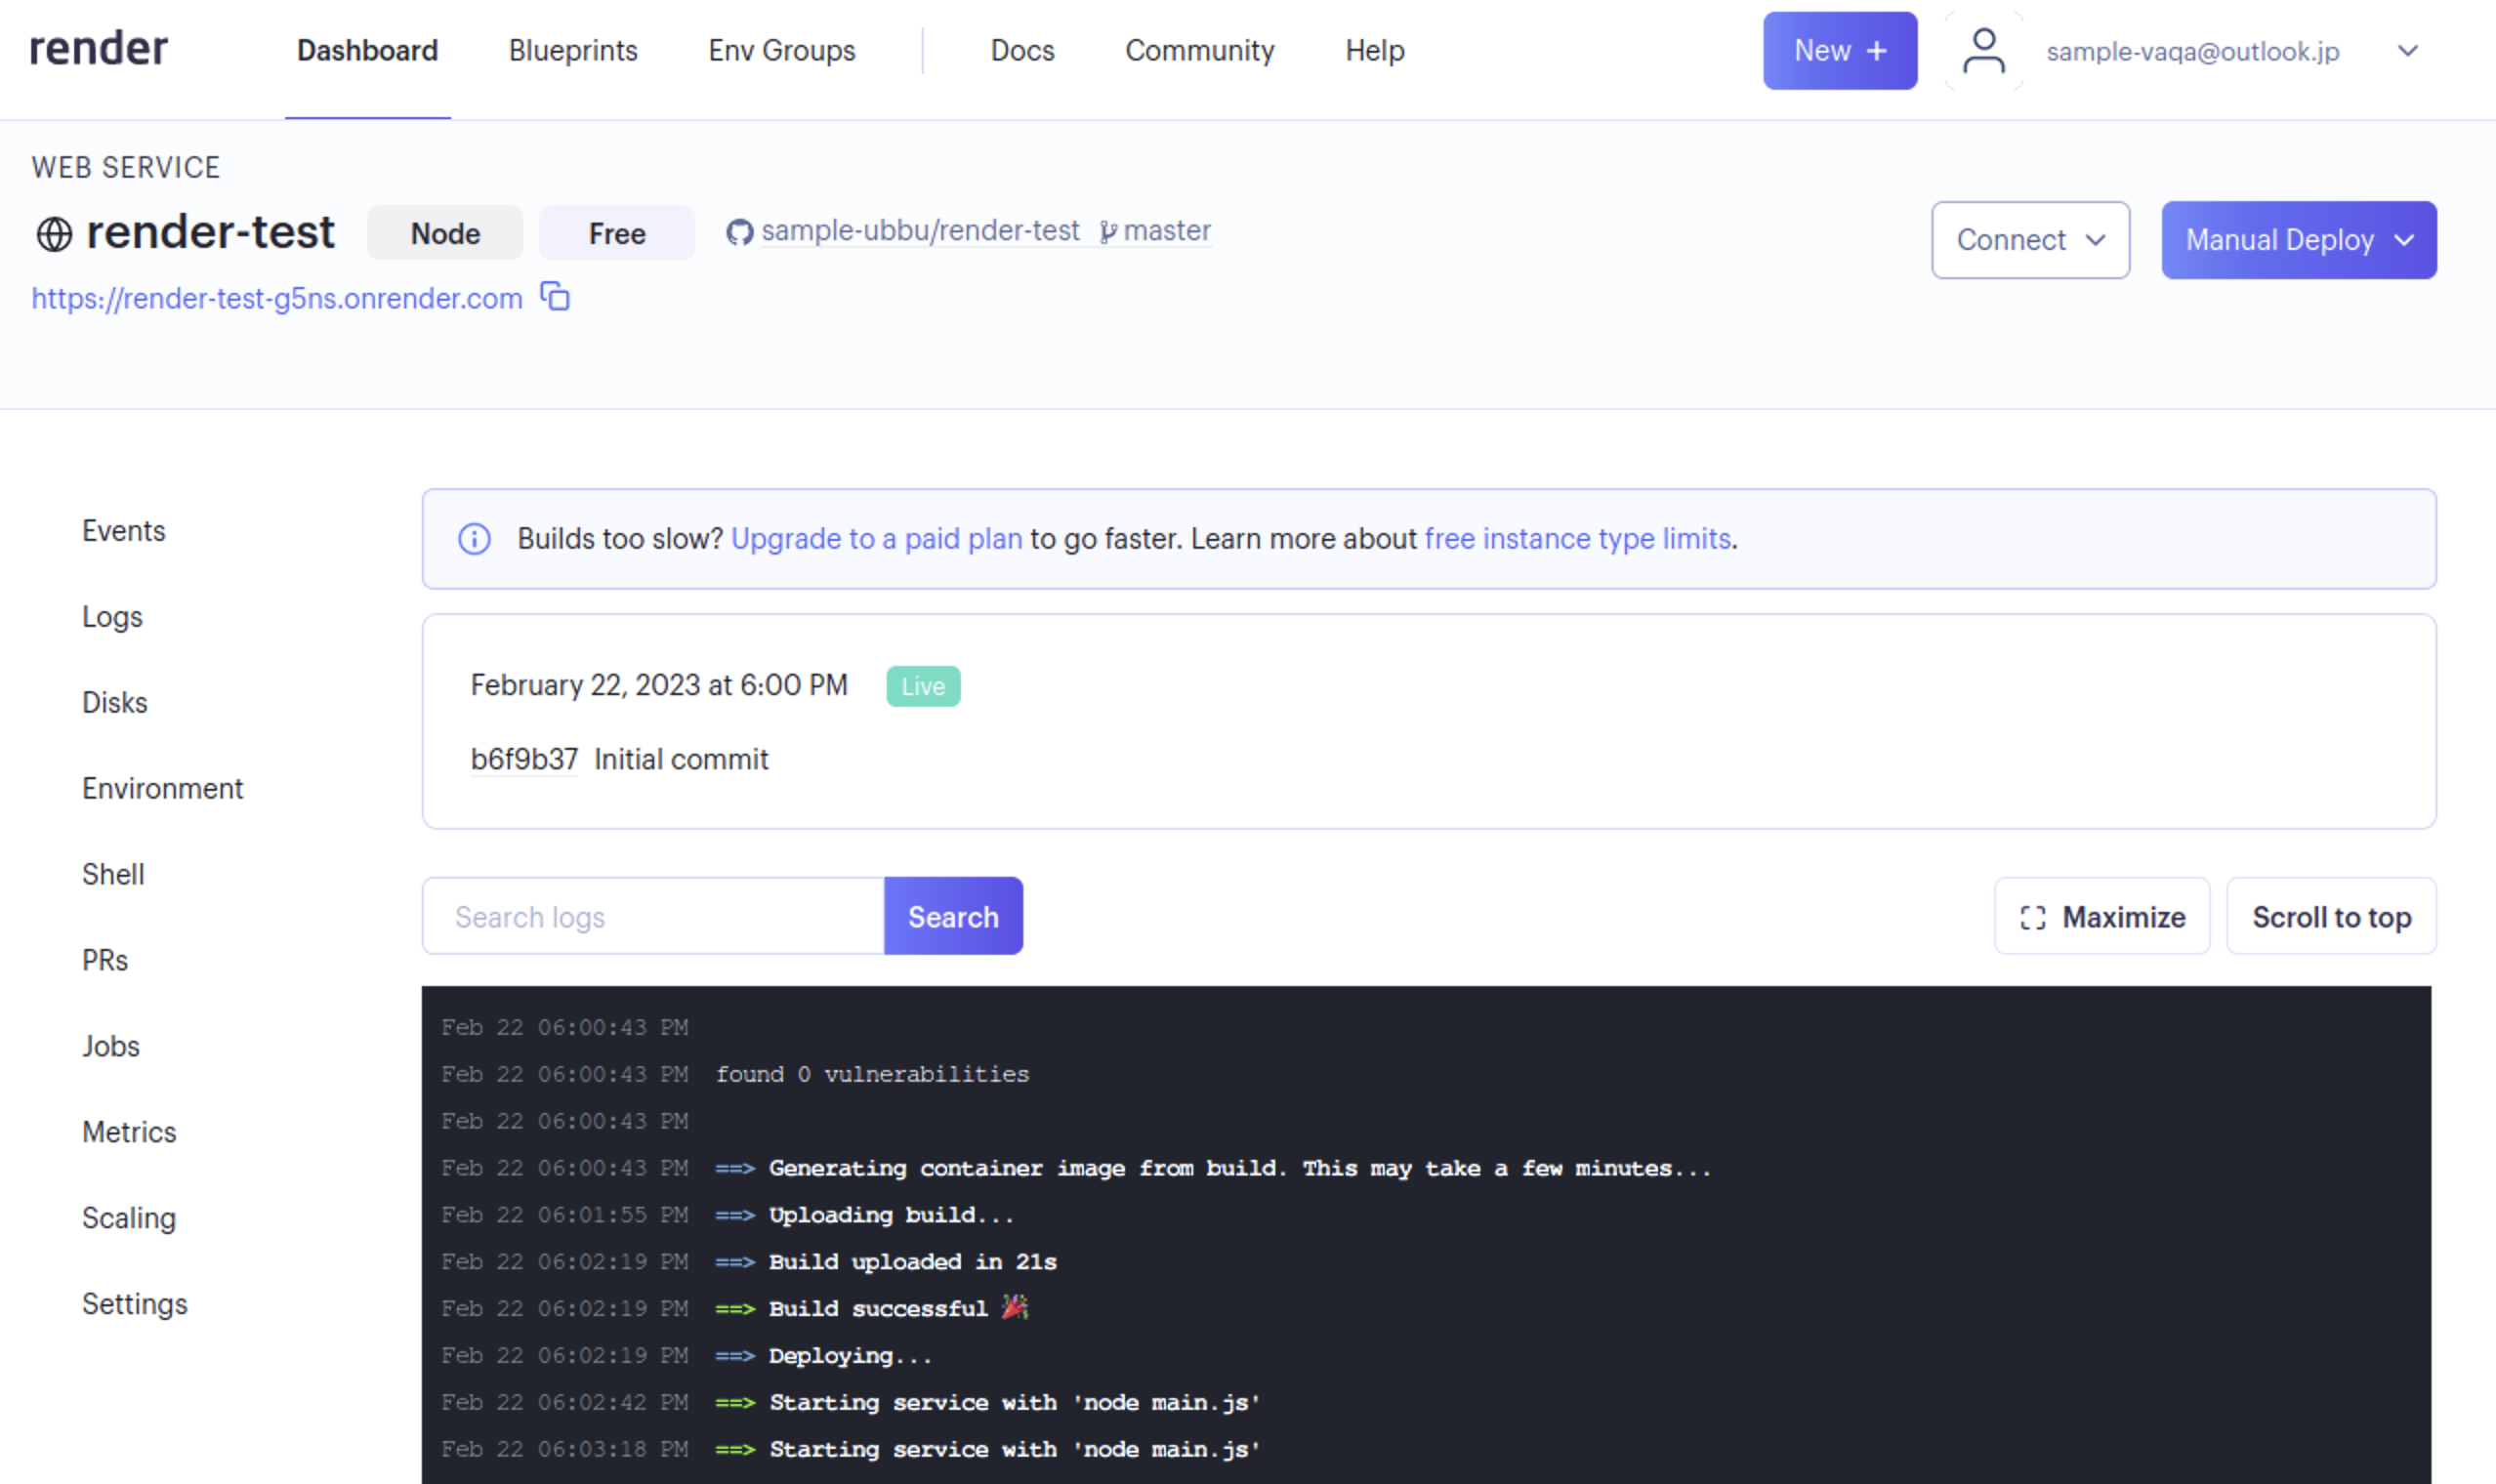
Task: Open the Manual Deploy dropdown
Action: coord(2297,240)
